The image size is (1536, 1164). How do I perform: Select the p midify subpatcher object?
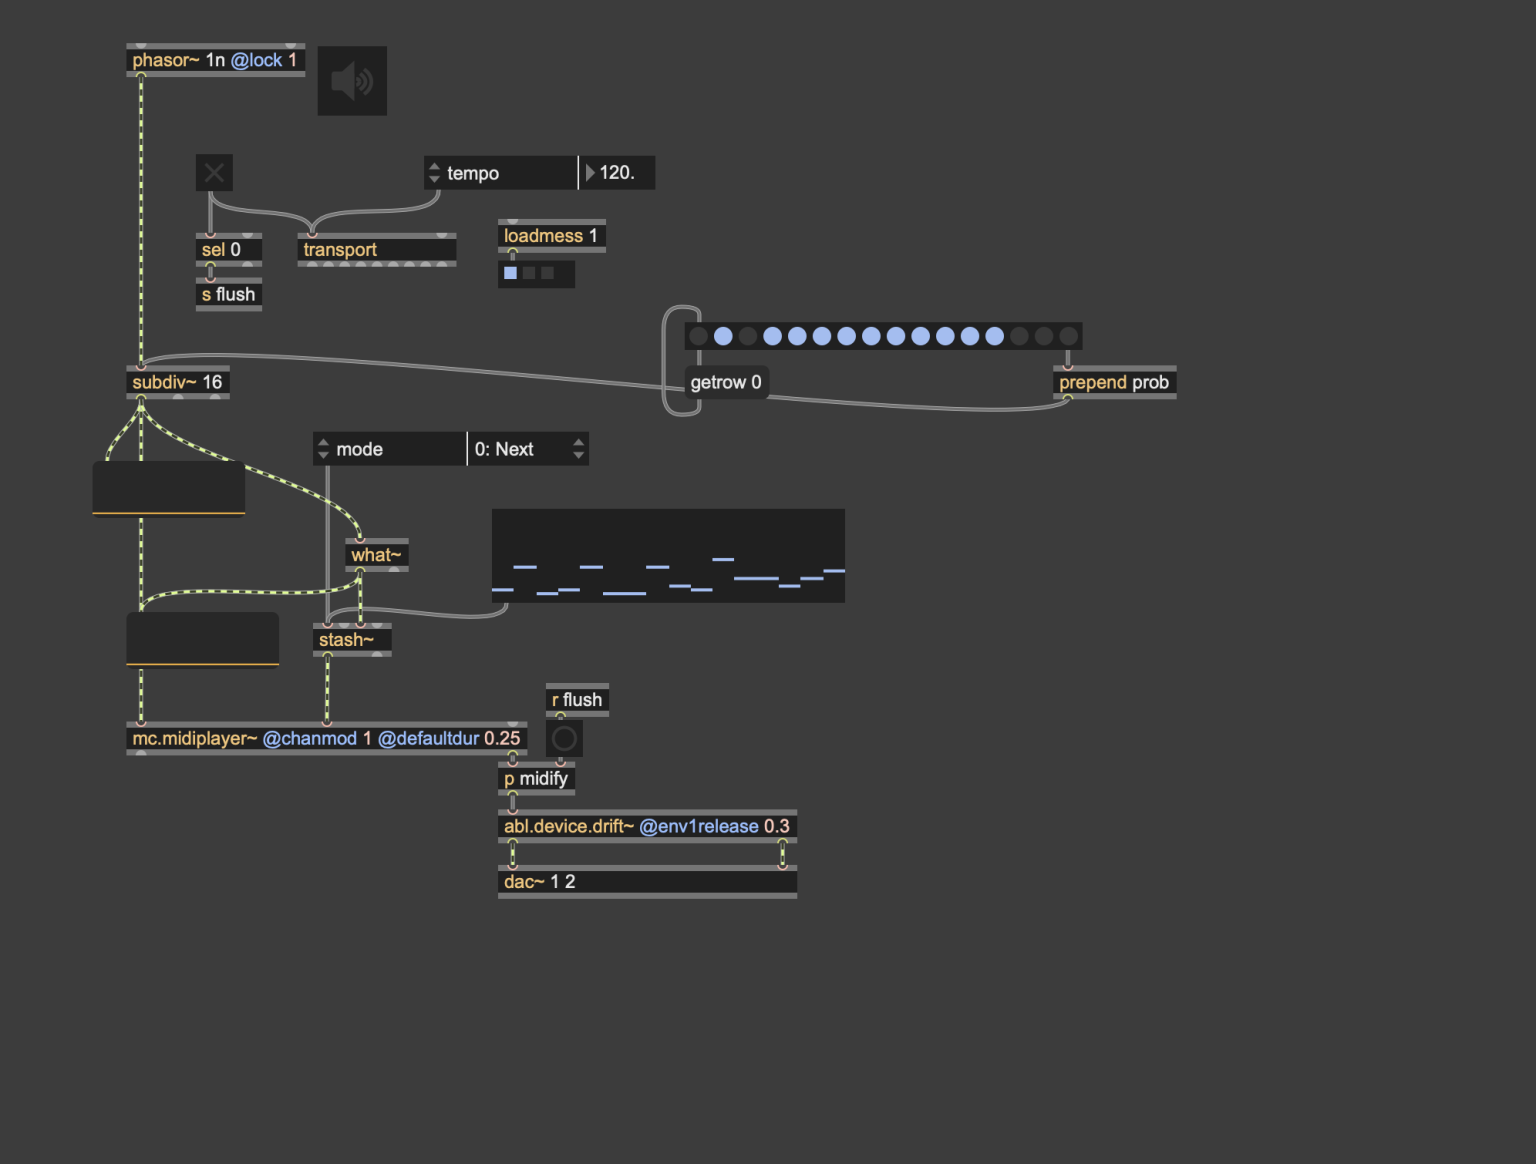pyautogui.click(x=536, y=778)
